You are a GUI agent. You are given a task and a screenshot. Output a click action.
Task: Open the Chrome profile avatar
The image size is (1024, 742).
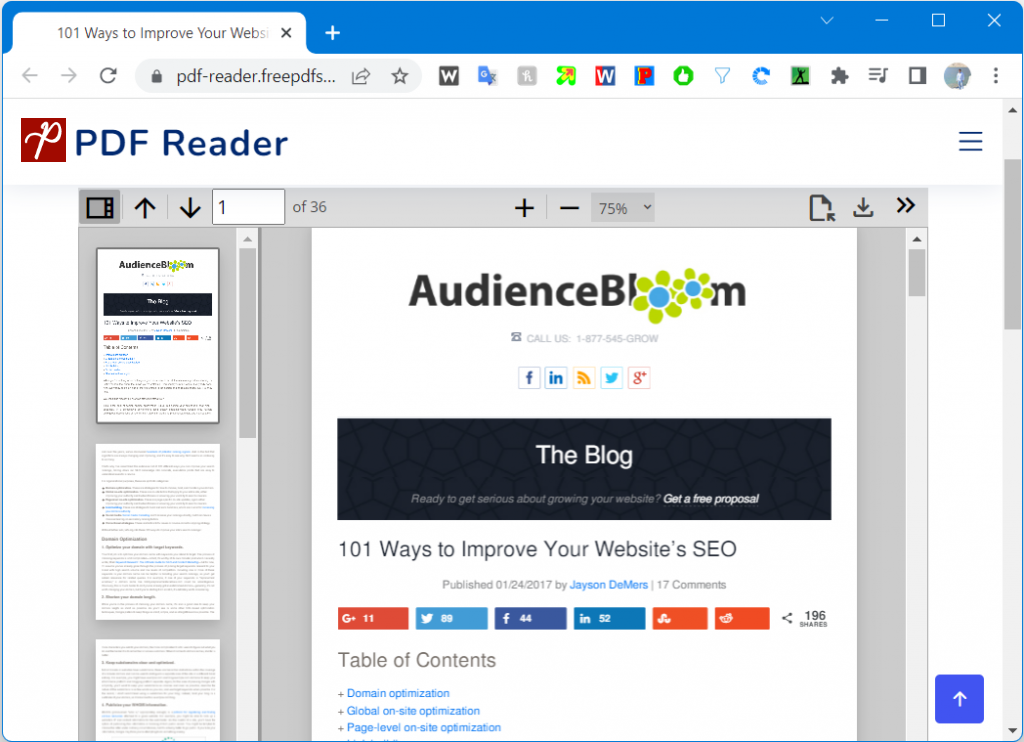point(957,76)
